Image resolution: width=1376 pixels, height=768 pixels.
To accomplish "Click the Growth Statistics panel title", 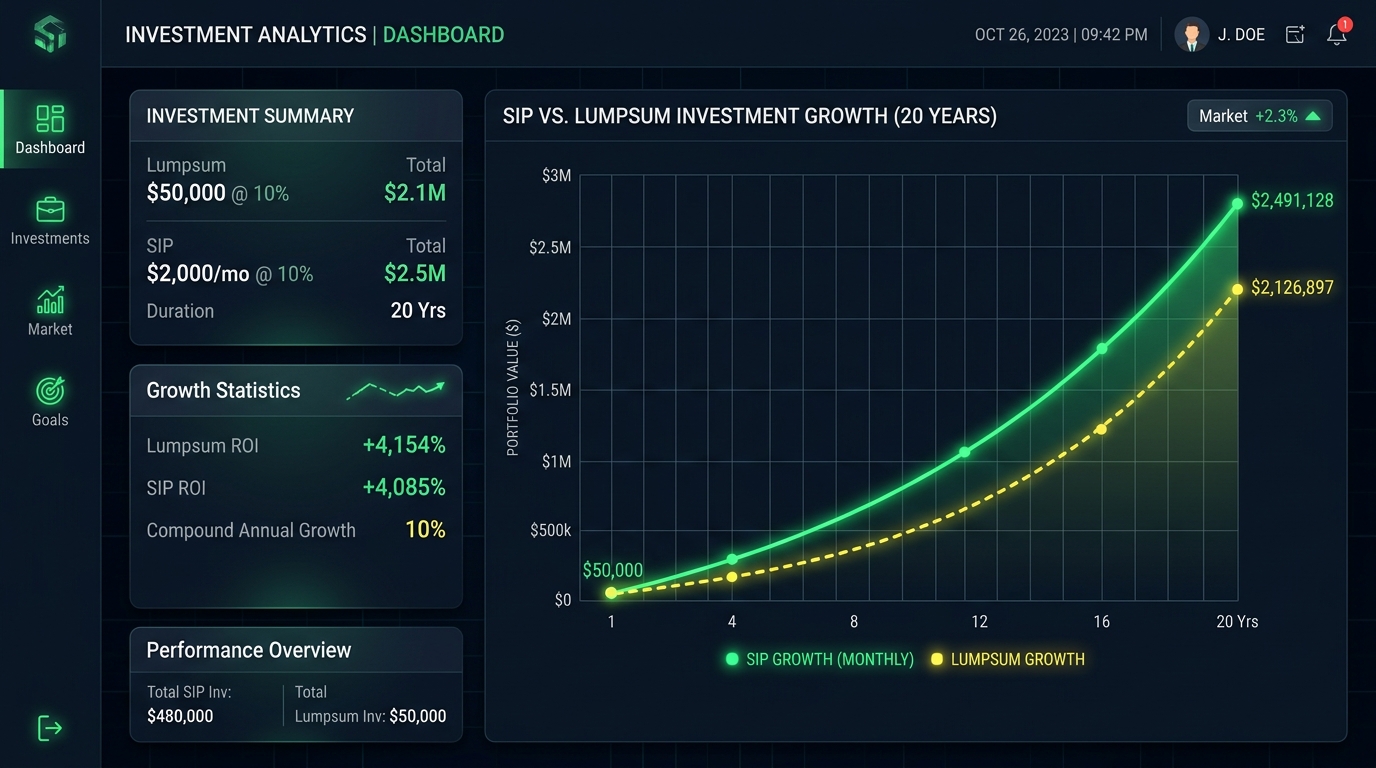I will [223, 390].
